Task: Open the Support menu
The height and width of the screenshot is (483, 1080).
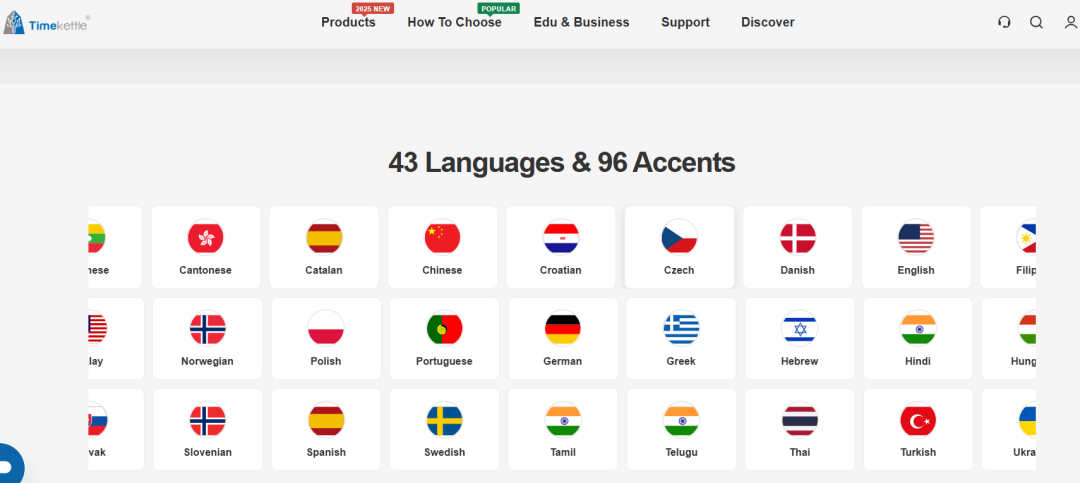Action: (x=685, y=22)
